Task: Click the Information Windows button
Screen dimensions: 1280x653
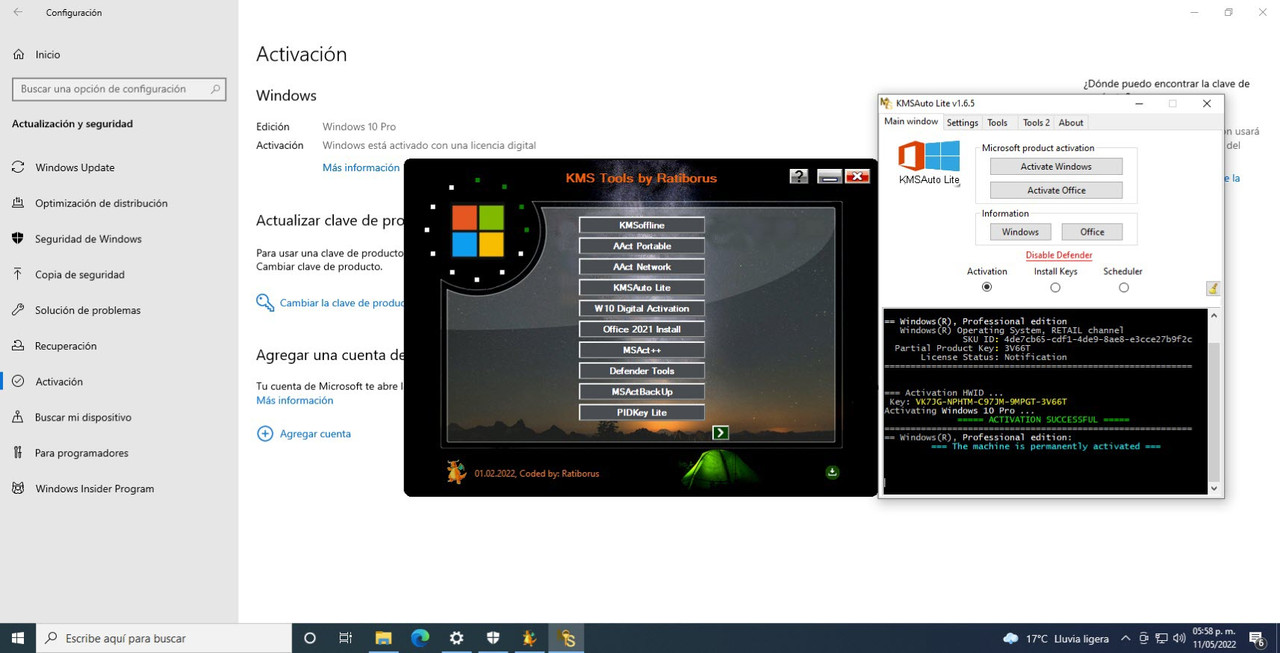Action: [x=1020, y=232]
